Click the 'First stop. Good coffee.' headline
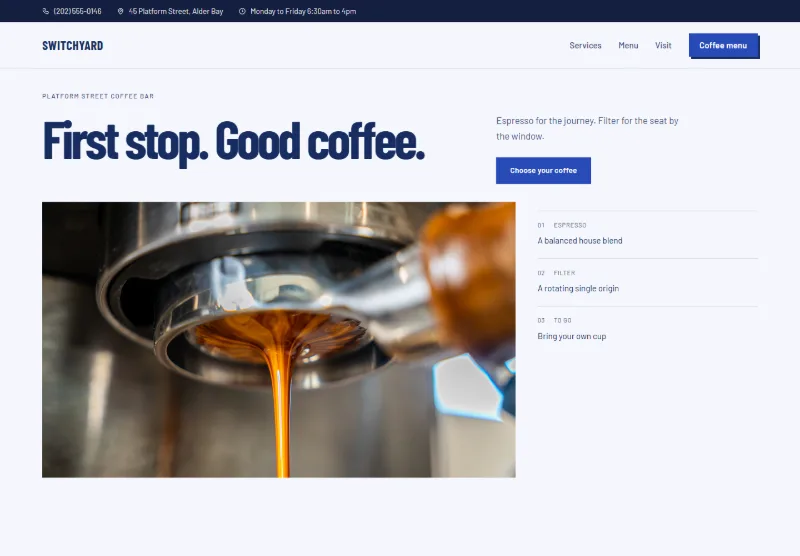Viewport: 800px width, 556px height. (234, 142)
